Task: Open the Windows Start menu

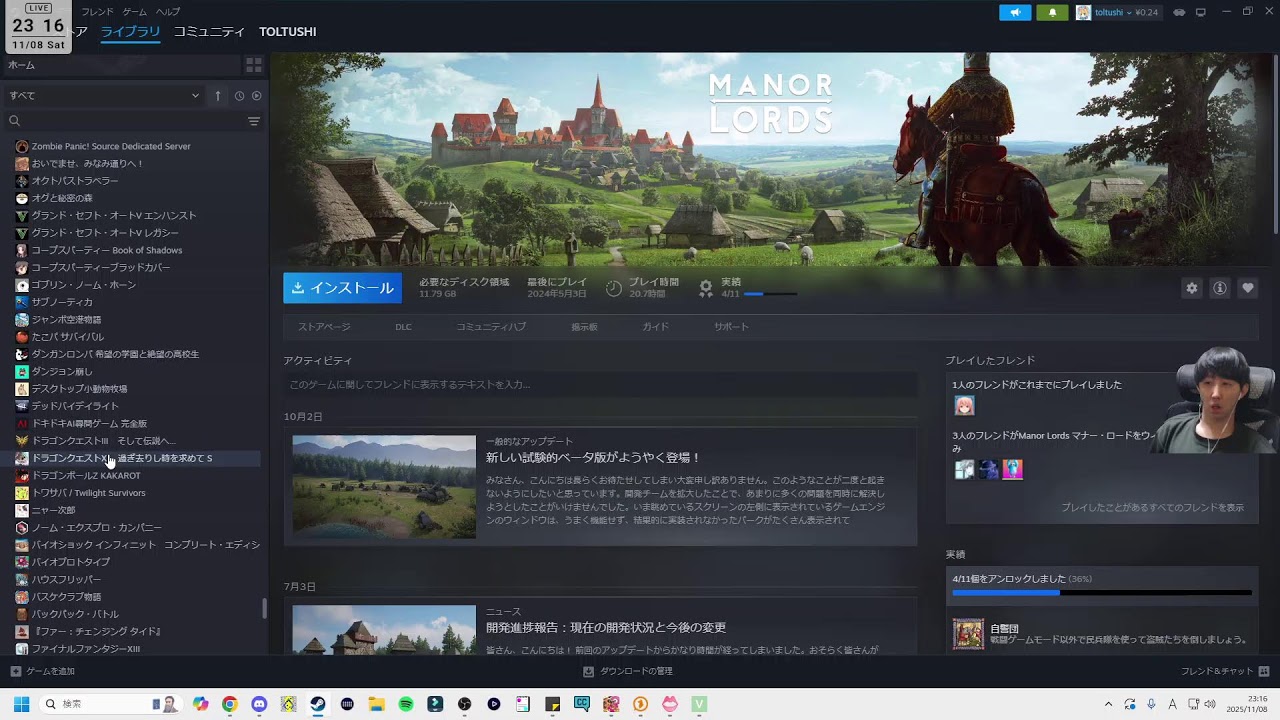Action: pos(21,704)
